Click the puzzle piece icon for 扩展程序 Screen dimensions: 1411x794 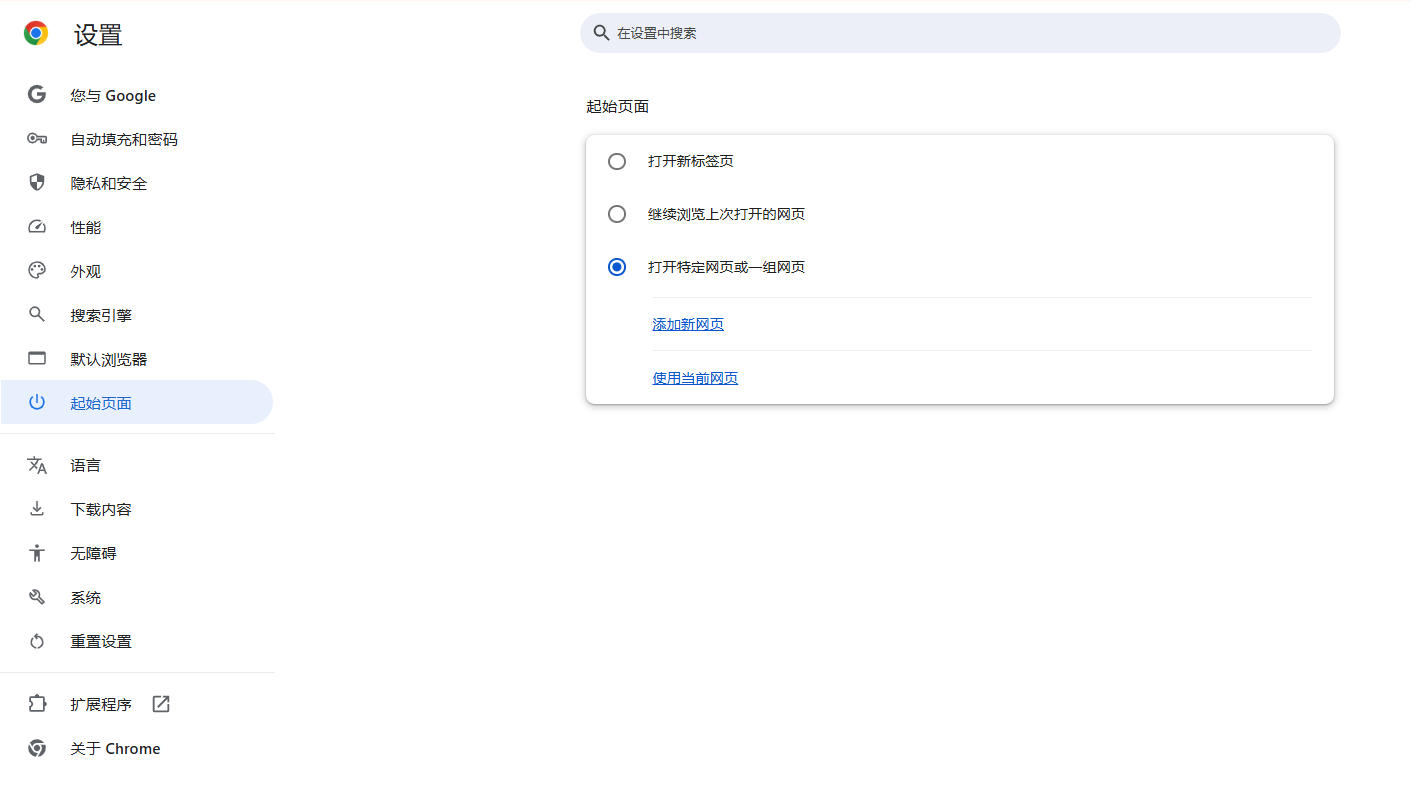point(37,704)
